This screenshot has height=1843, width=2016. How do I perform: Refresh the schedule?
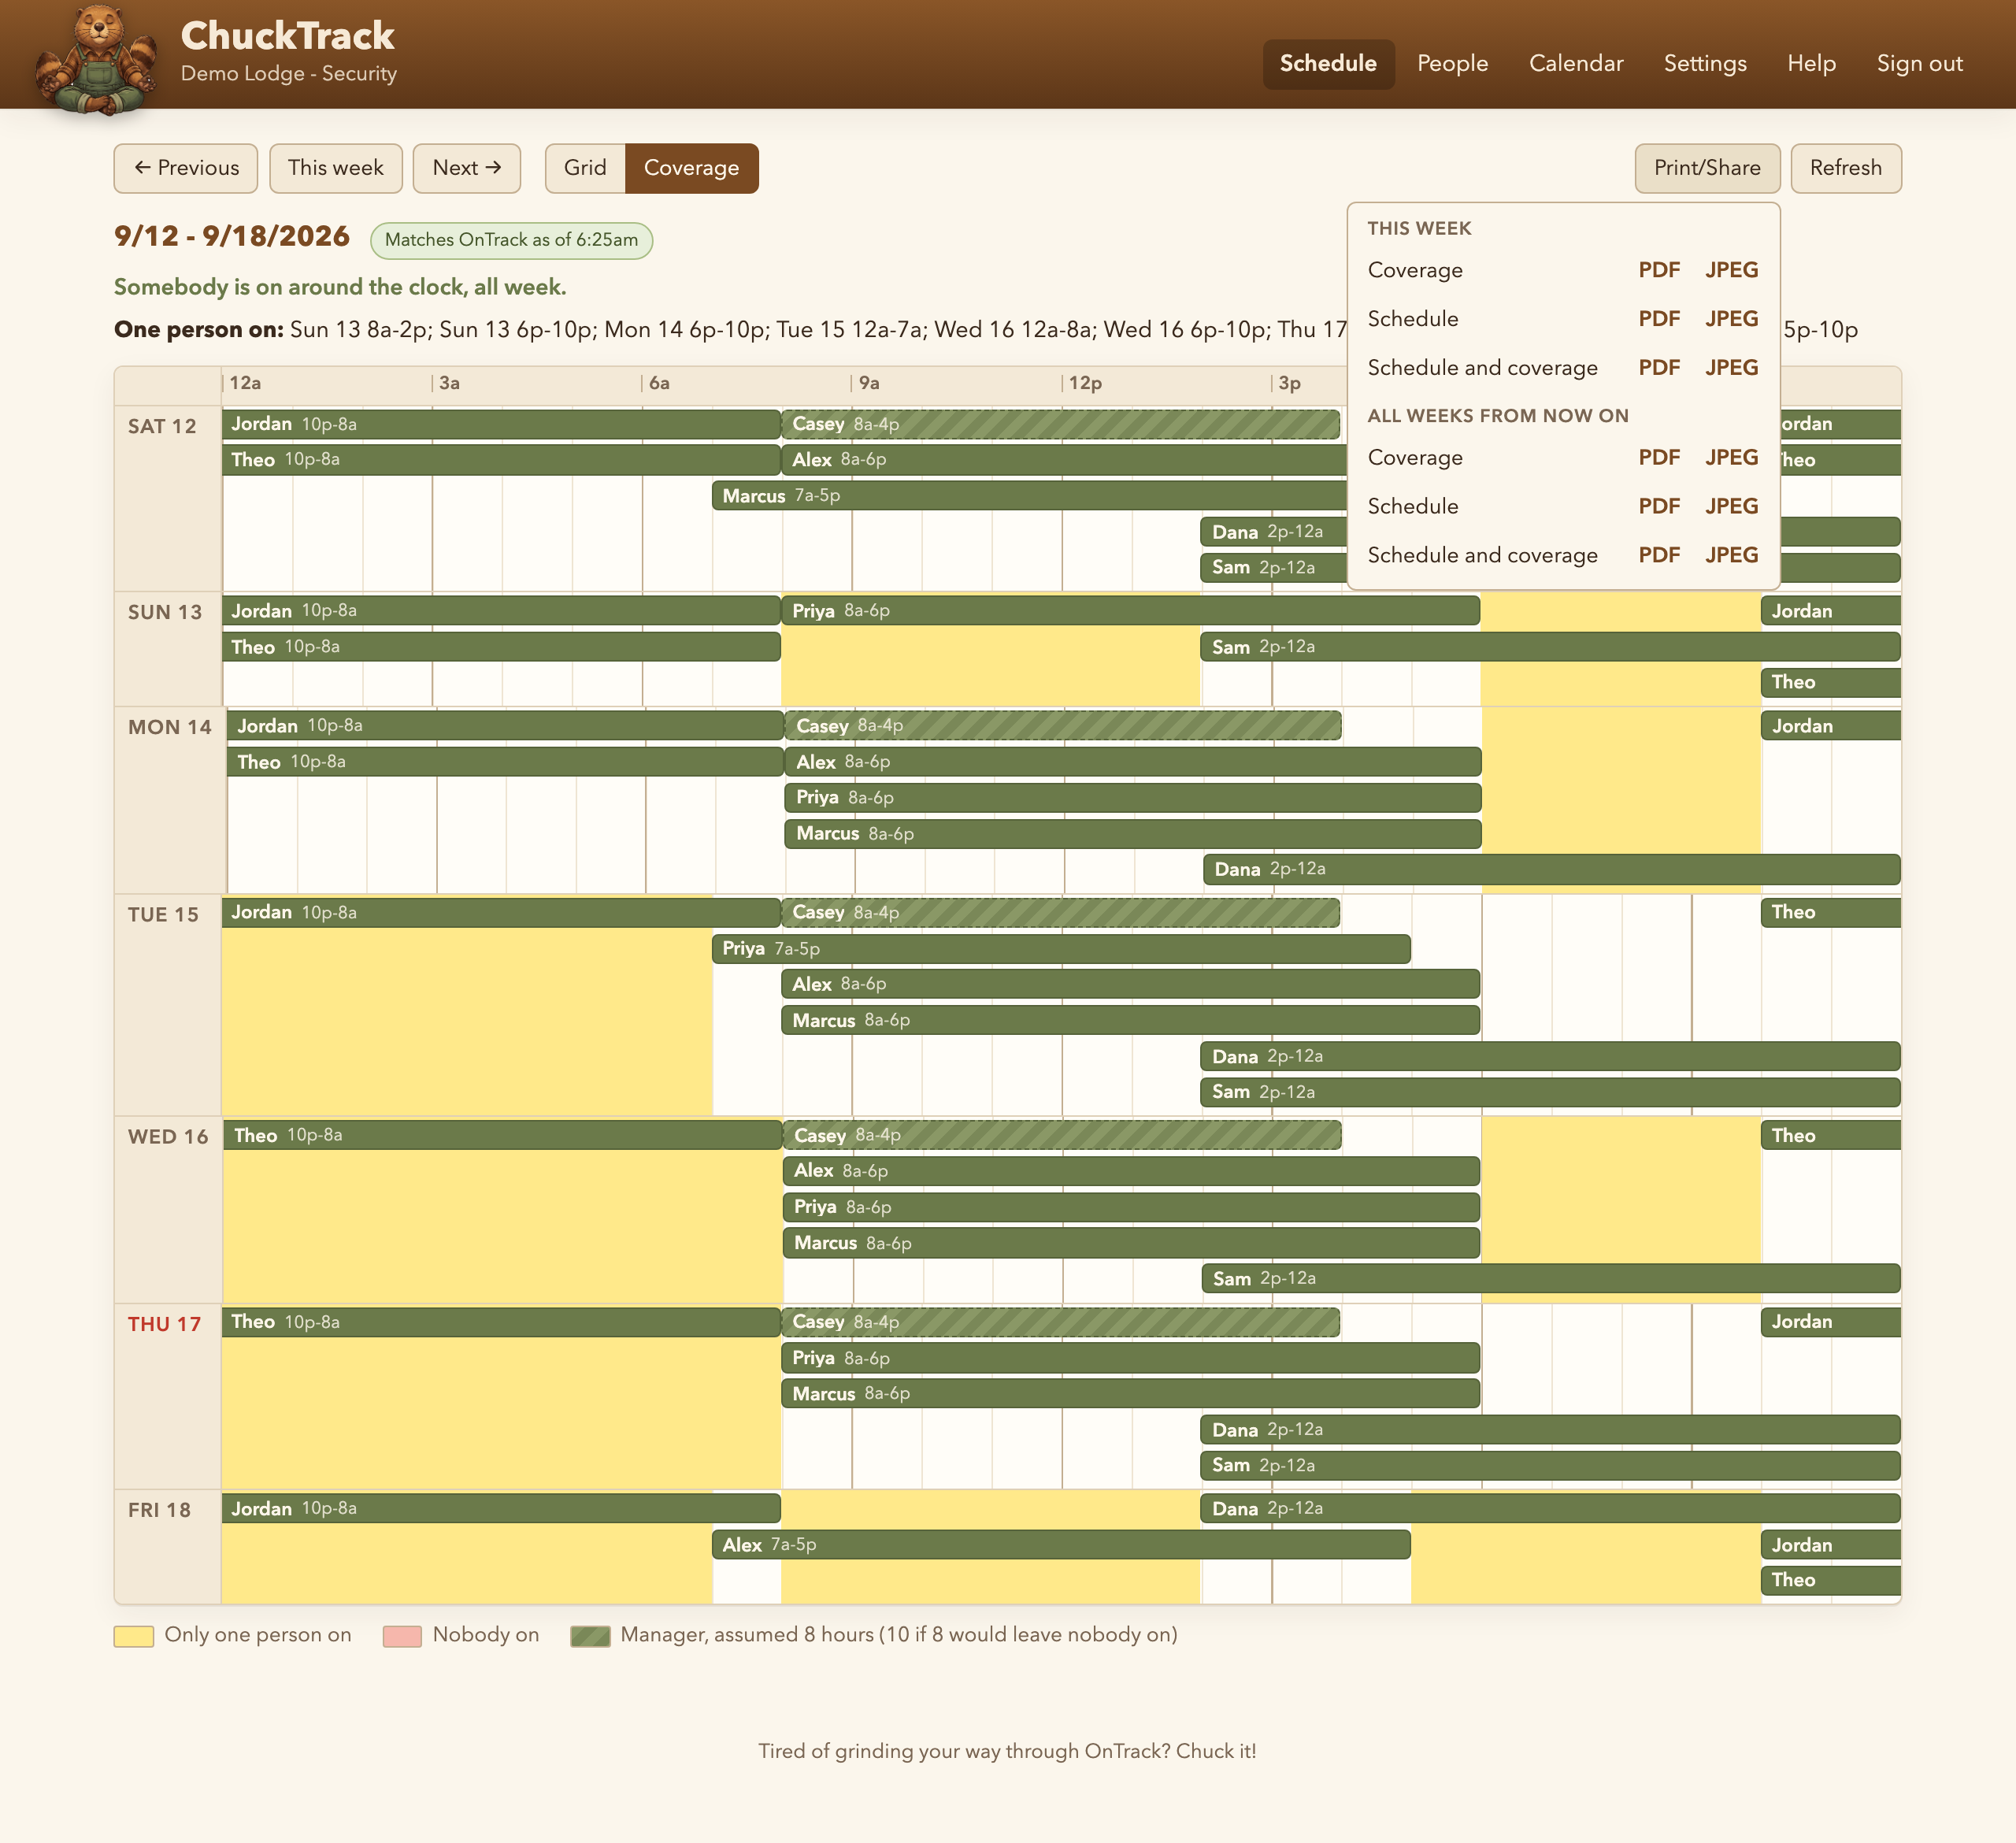[x=1846, y=168]
